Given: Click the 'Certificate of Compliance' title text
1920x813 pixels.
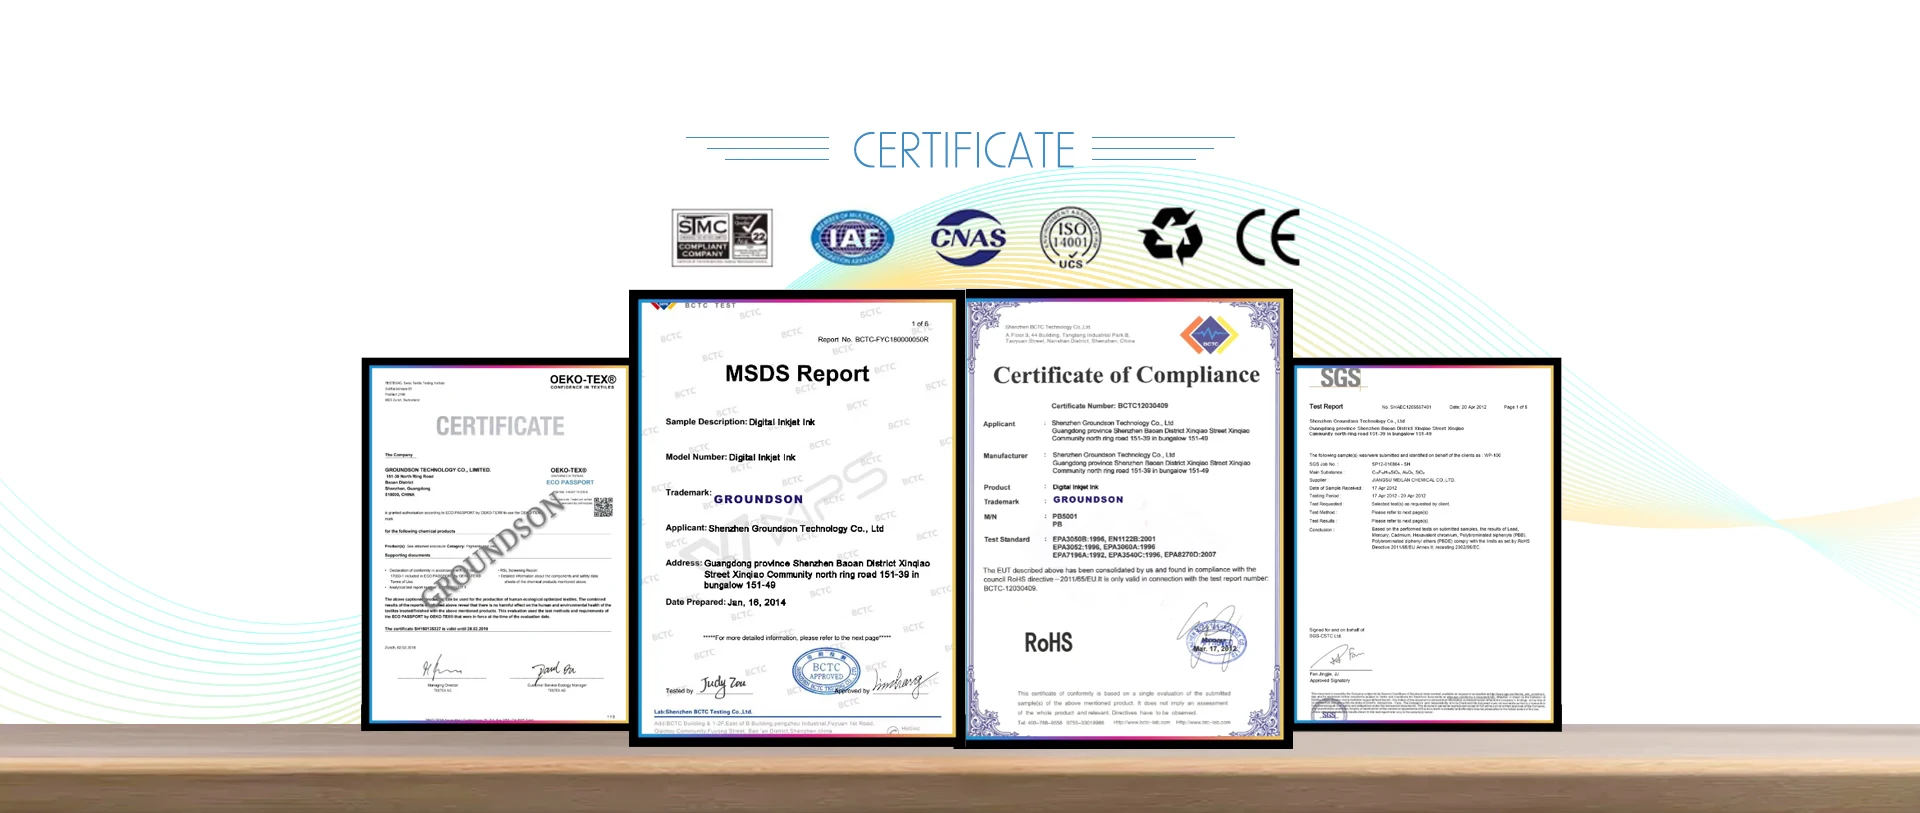Looking at the screenshot, I should click(1126, 375).
